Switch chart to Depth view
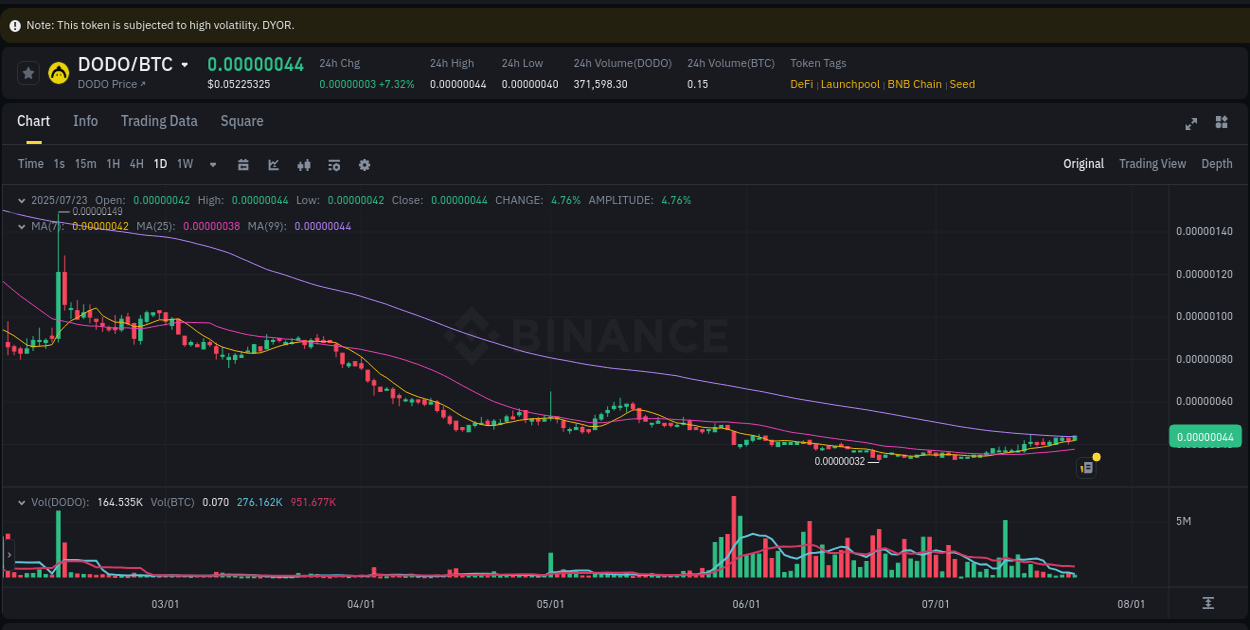The image size is (1250, 630). click(x=1216, y=163)
